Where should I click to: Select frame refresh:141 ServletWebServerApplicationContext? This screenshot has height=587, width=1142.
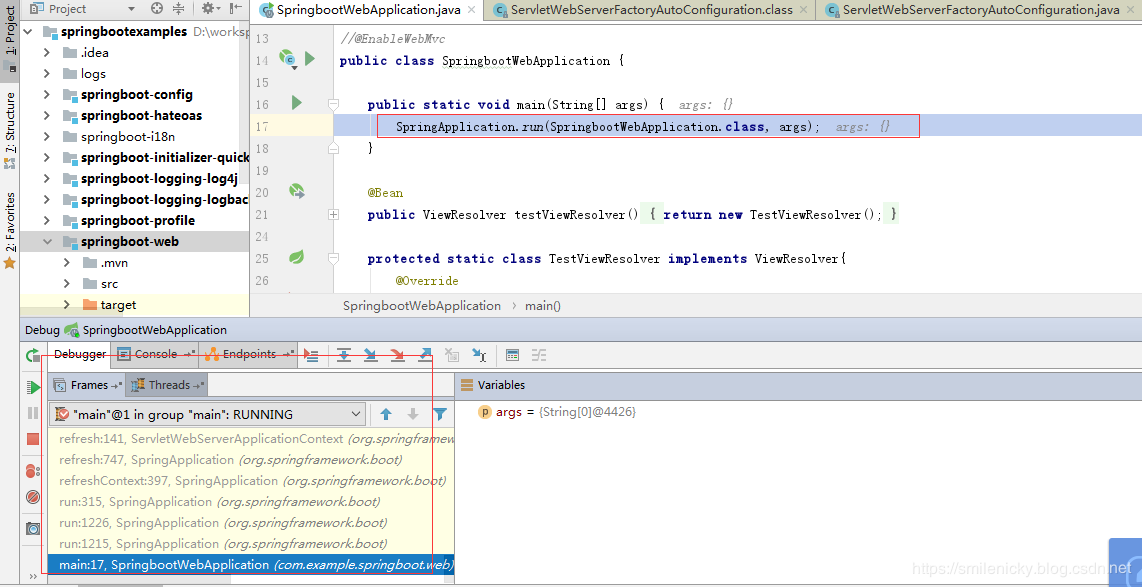click(251, 439)
